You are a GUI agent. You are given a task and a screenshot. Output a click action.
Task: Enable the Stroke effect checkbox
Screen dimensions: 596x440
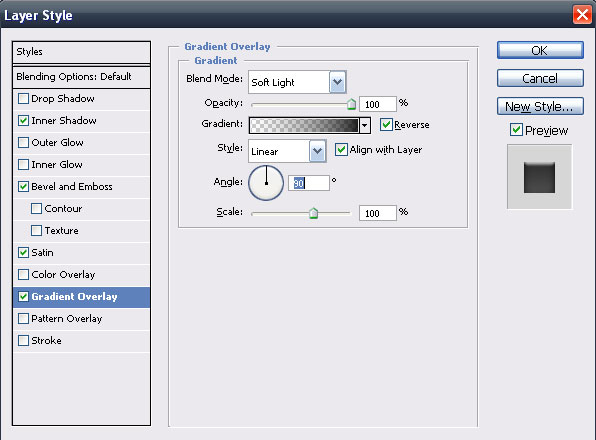(x=24, y=340)
